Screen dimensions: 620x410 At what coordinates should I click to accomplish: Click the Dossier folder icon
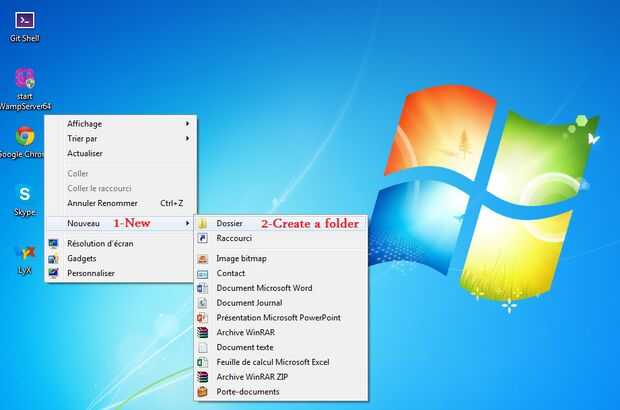202,224
